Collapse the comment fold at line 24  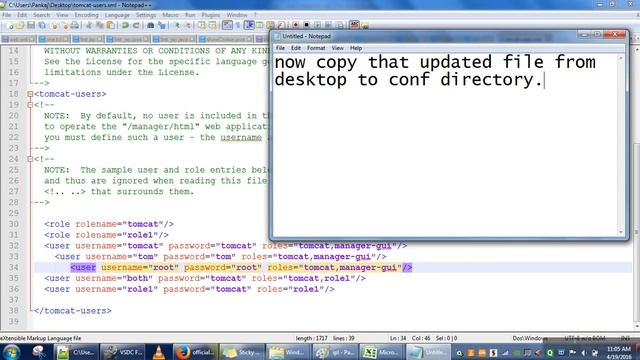[x=30, y=159]
